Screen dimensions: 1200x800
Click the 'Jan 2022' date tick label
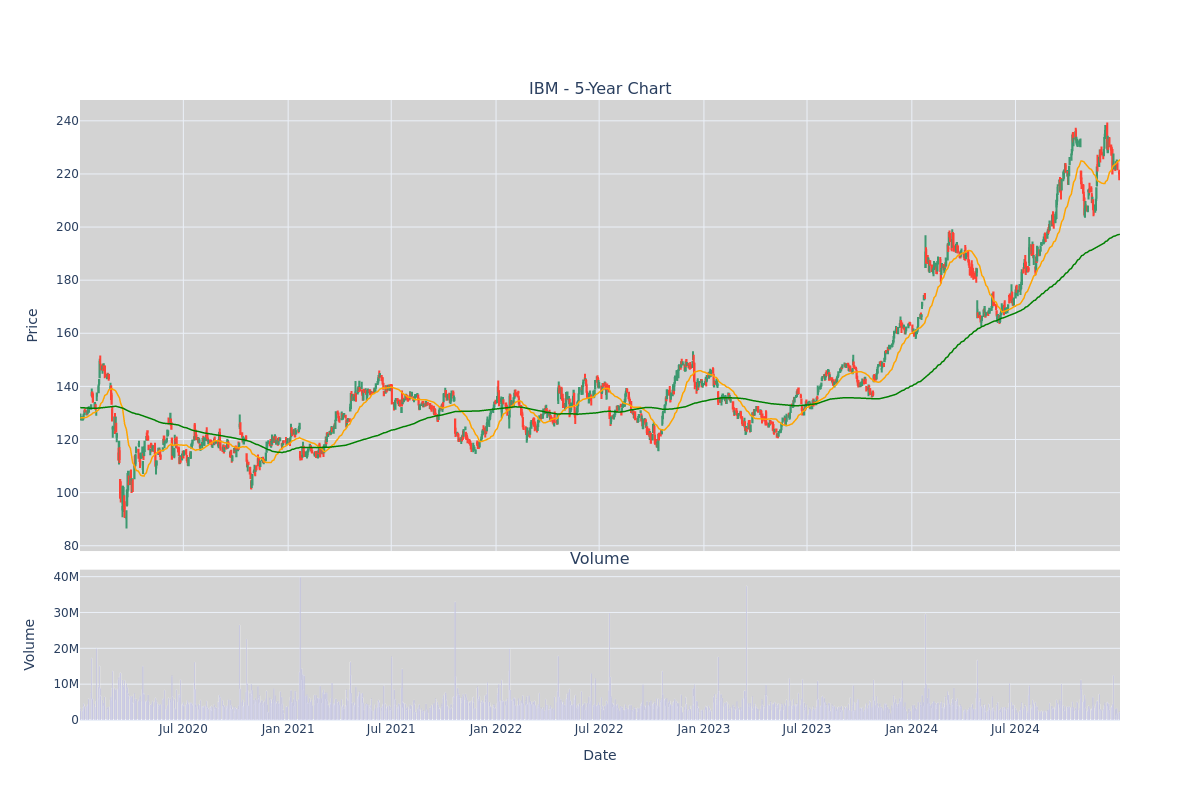click(x=496, y=729)
